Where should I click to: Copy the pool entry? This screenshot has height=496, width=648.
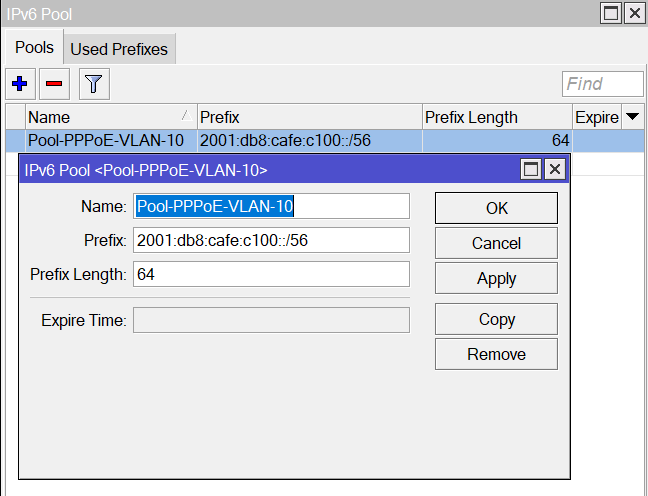click(496, 320)
